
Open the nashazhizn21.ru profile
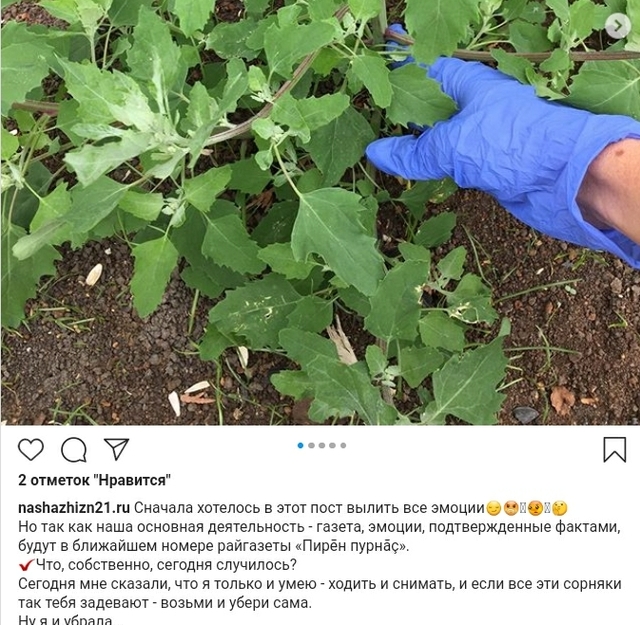coord(74,508)
